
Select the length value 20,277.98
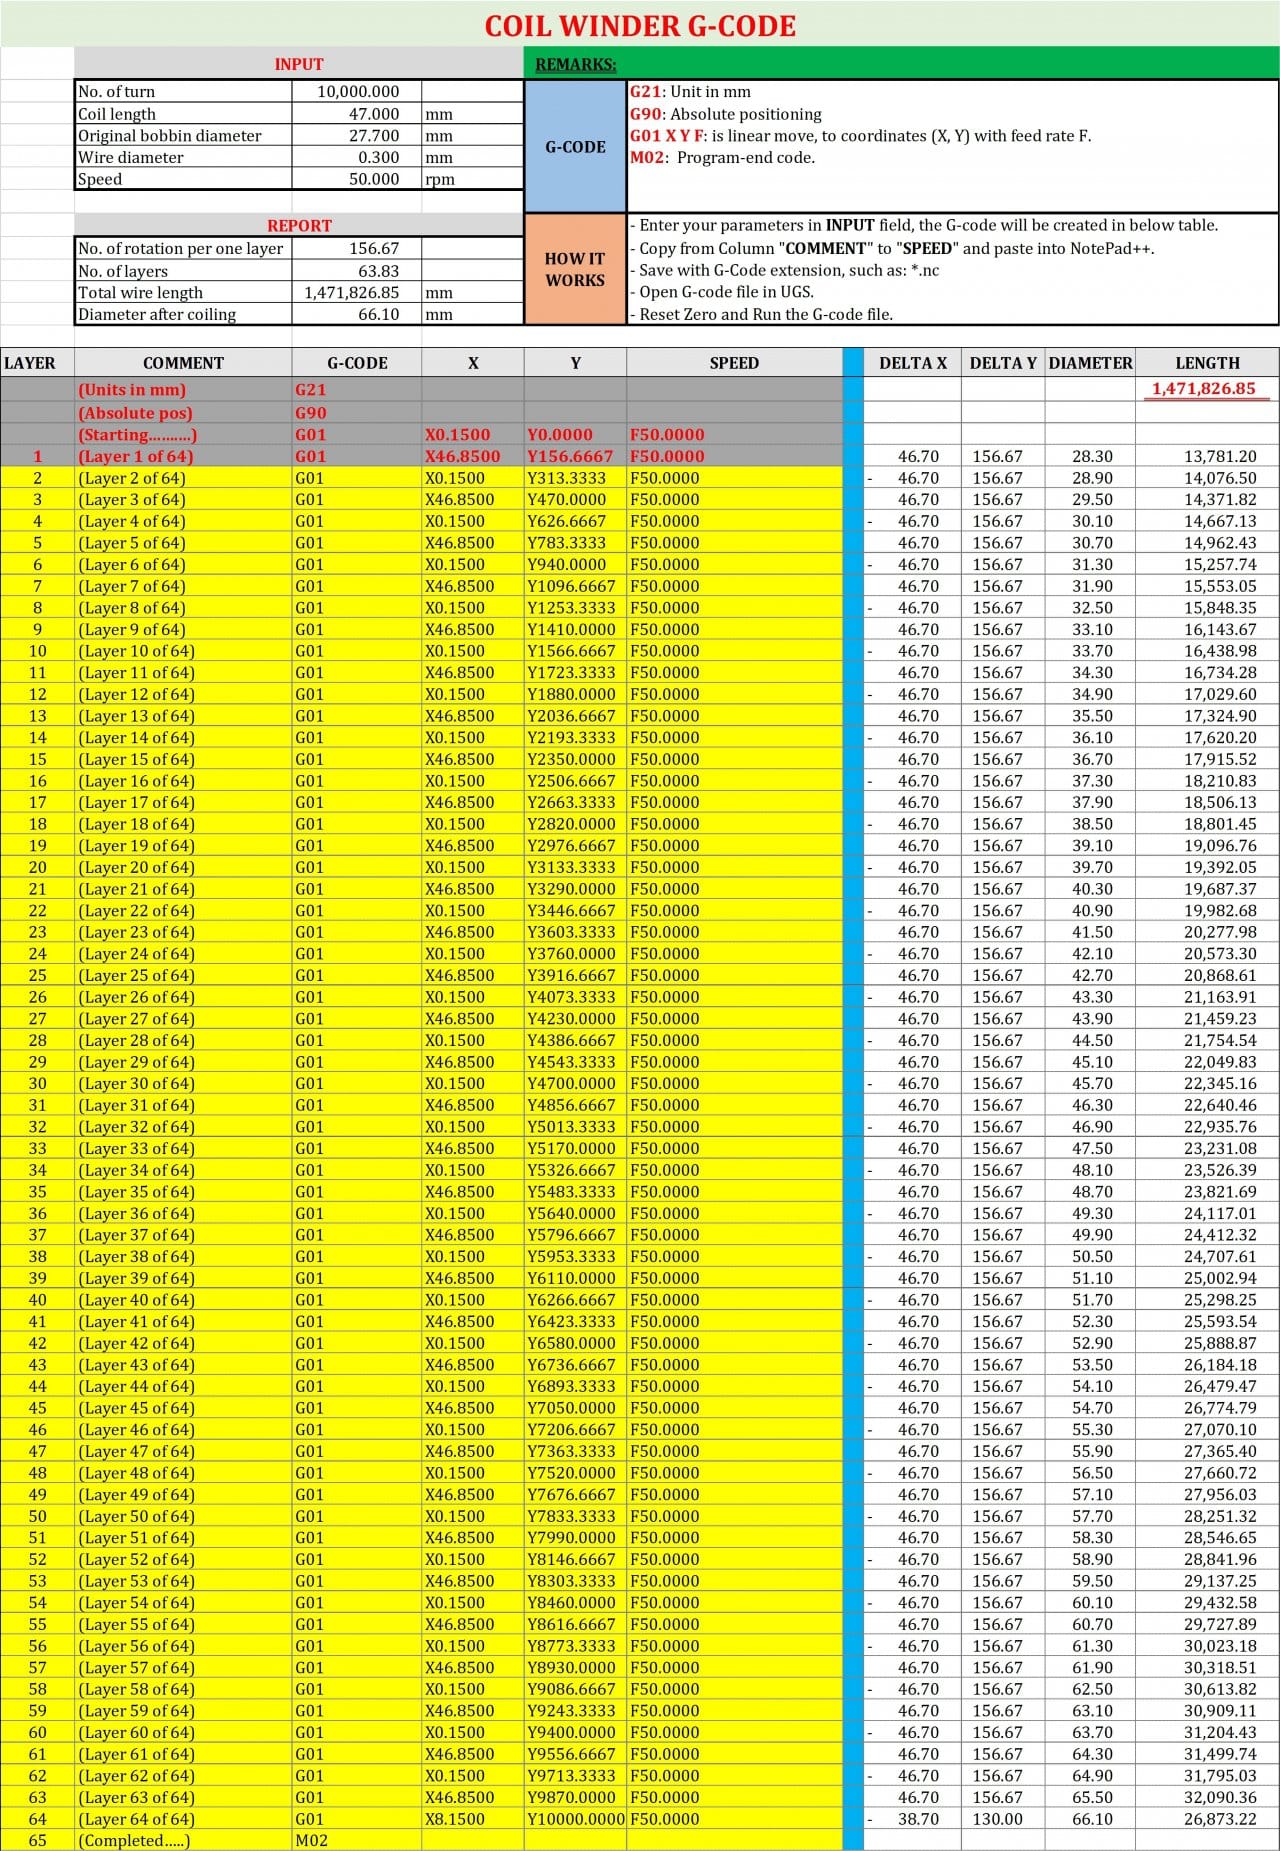pyautogui.click(x=1207, y=932)
